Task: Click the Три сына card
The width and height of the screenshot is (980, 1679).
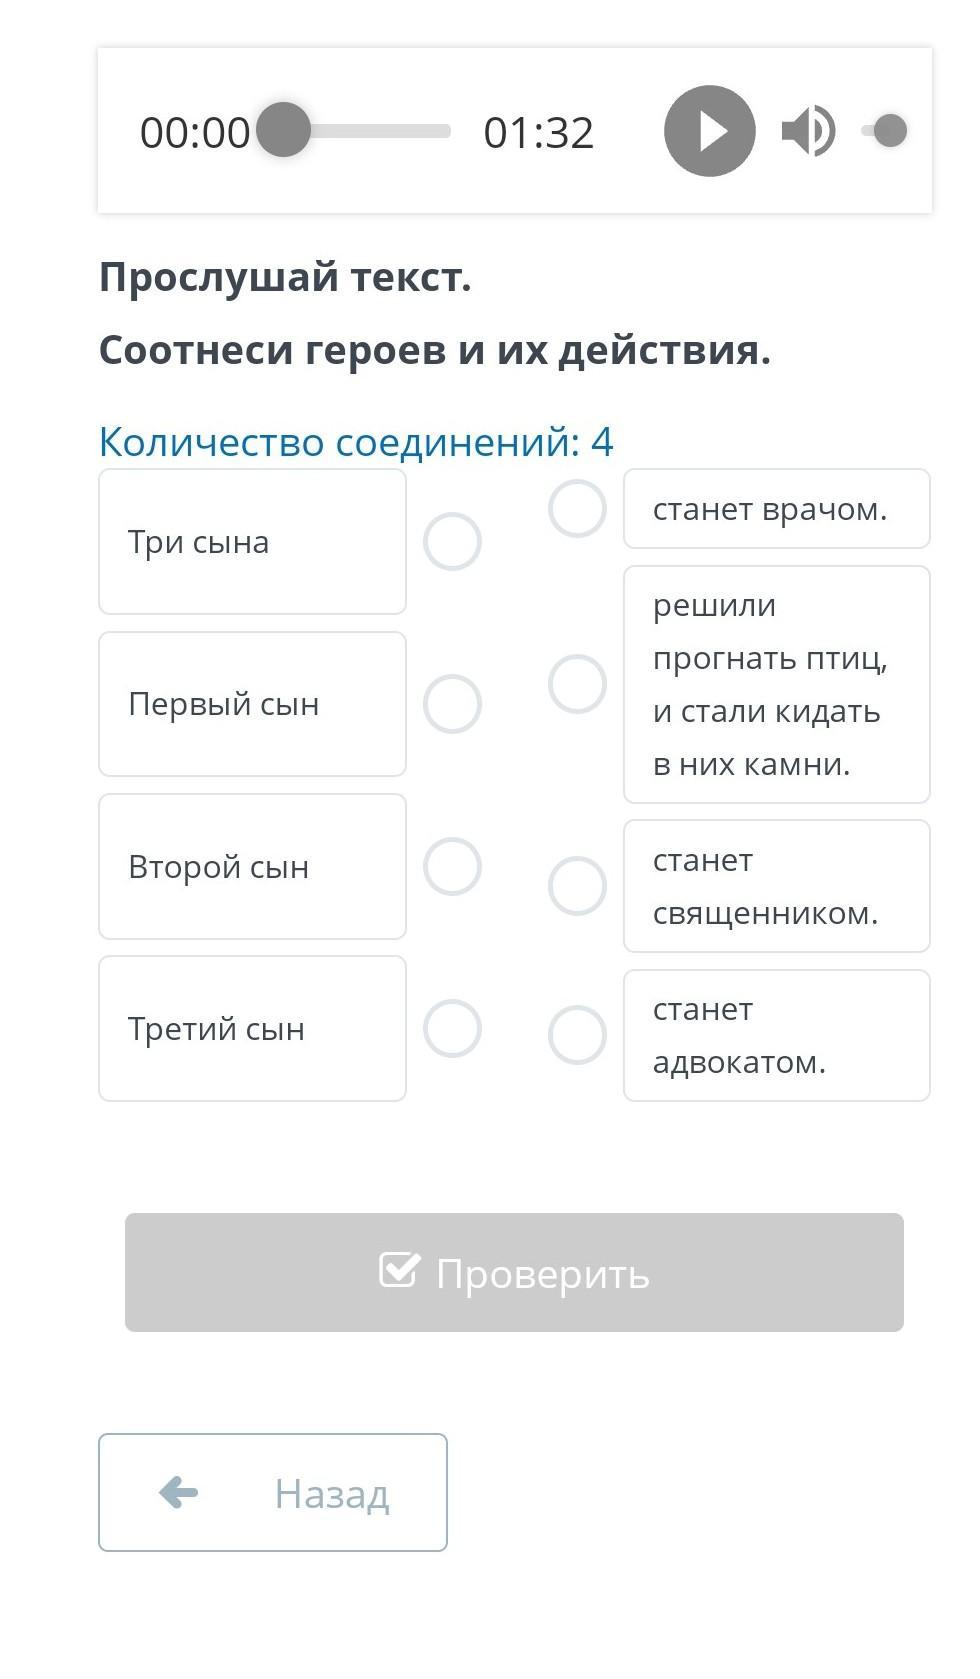Action: [252, 542]
